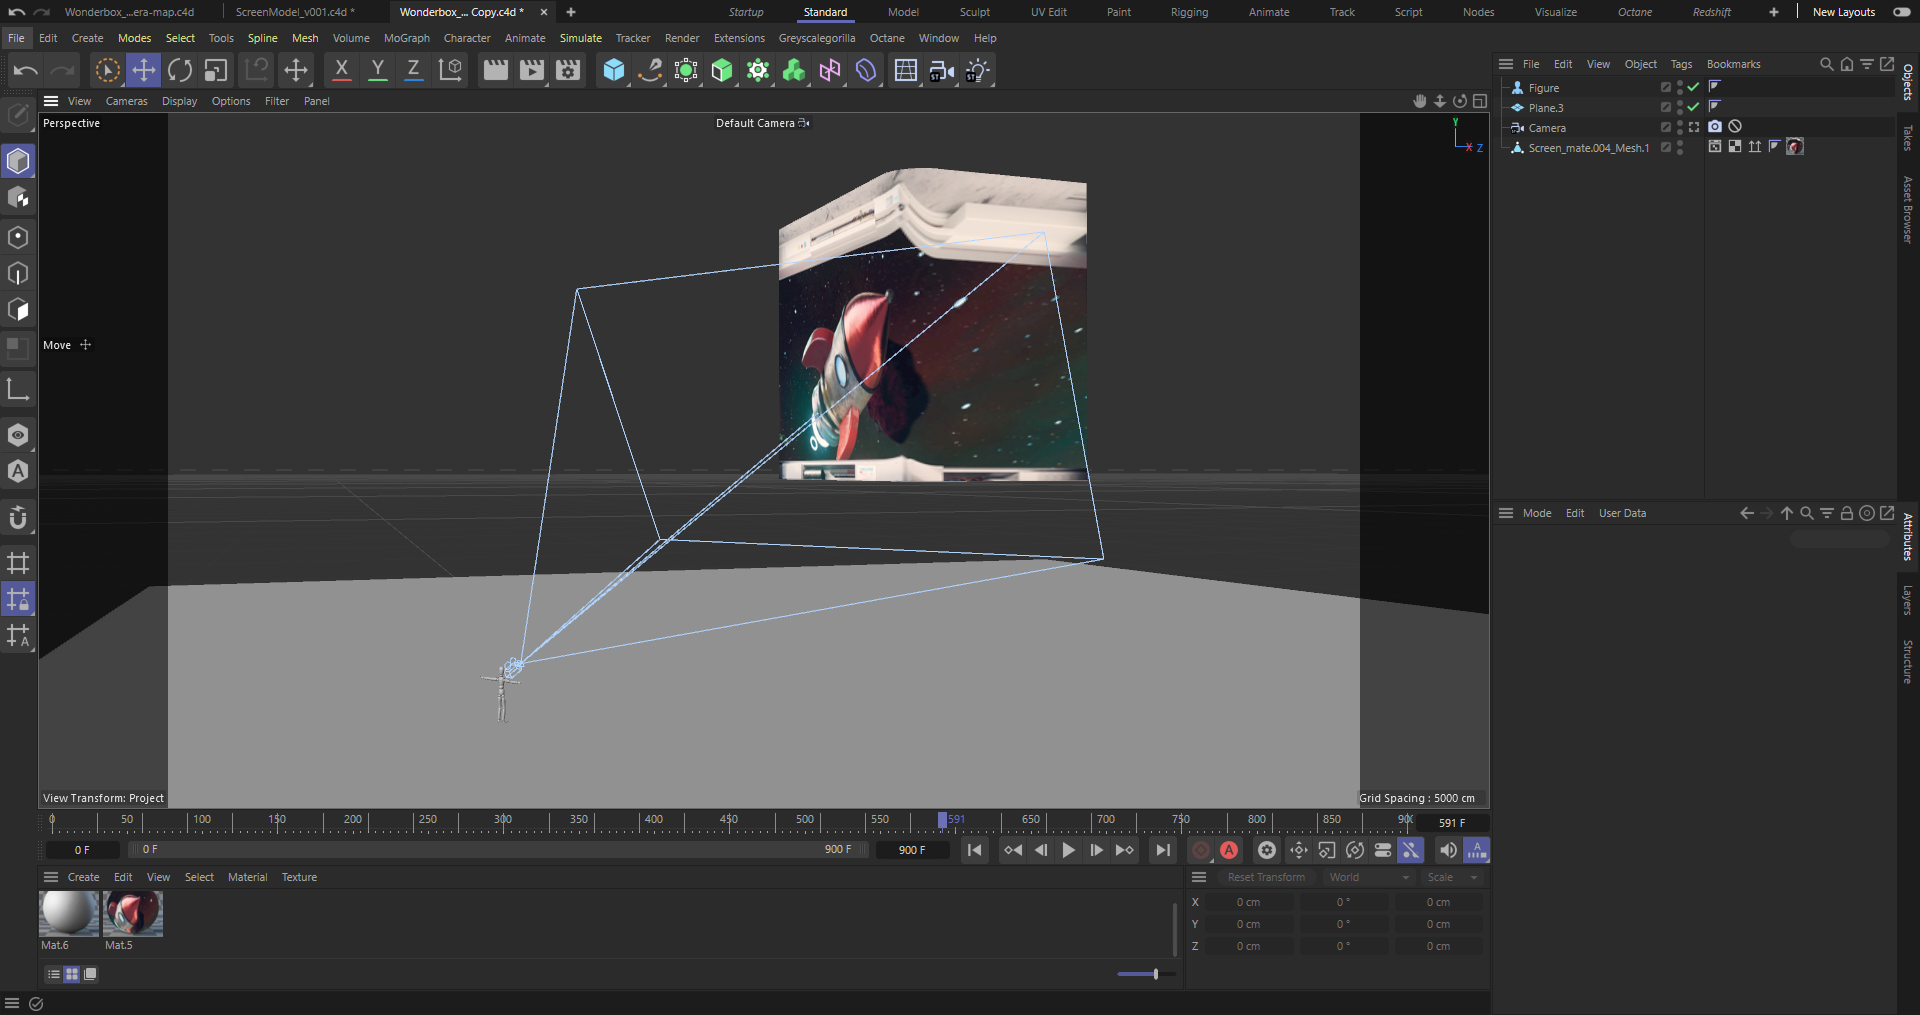1920x1015 pixels.
Task: Click the Workplane grid icon
Action: tap(18, 562)
